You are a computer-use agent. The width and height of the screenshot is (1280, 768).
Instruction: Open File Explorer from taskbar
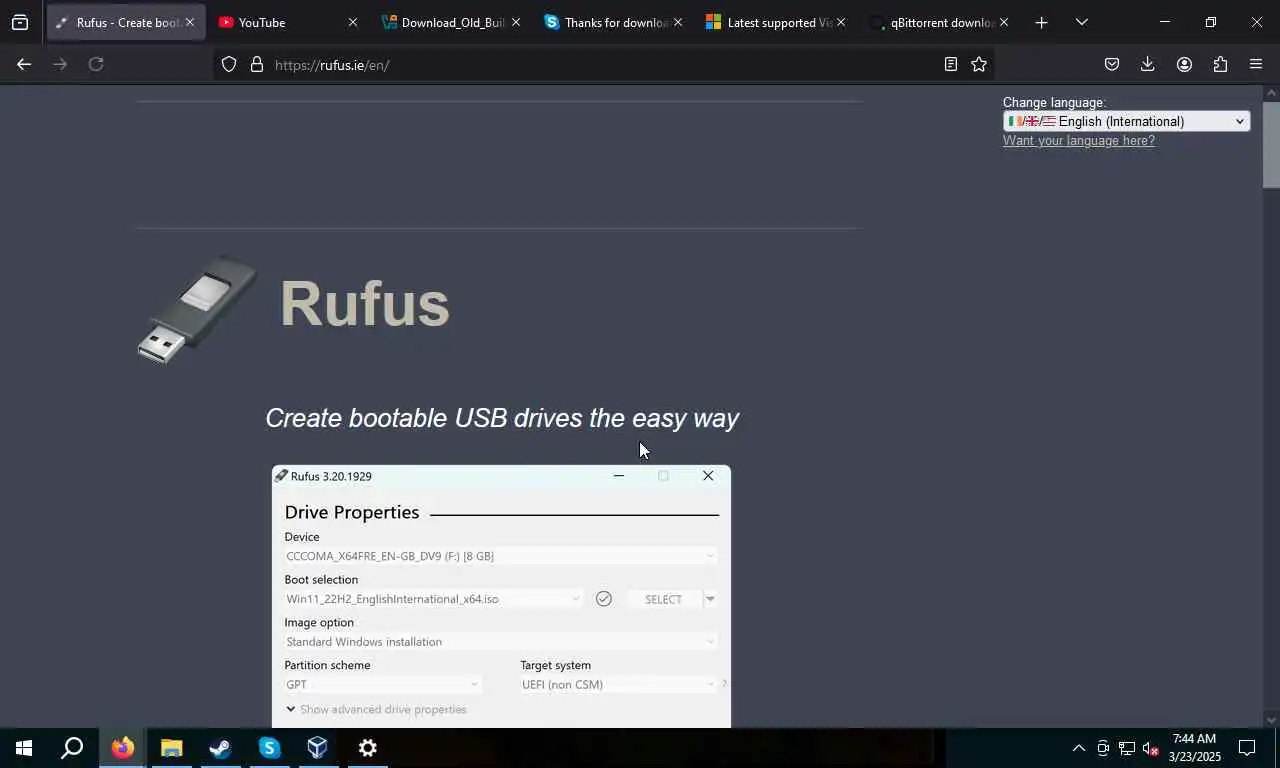172,748
